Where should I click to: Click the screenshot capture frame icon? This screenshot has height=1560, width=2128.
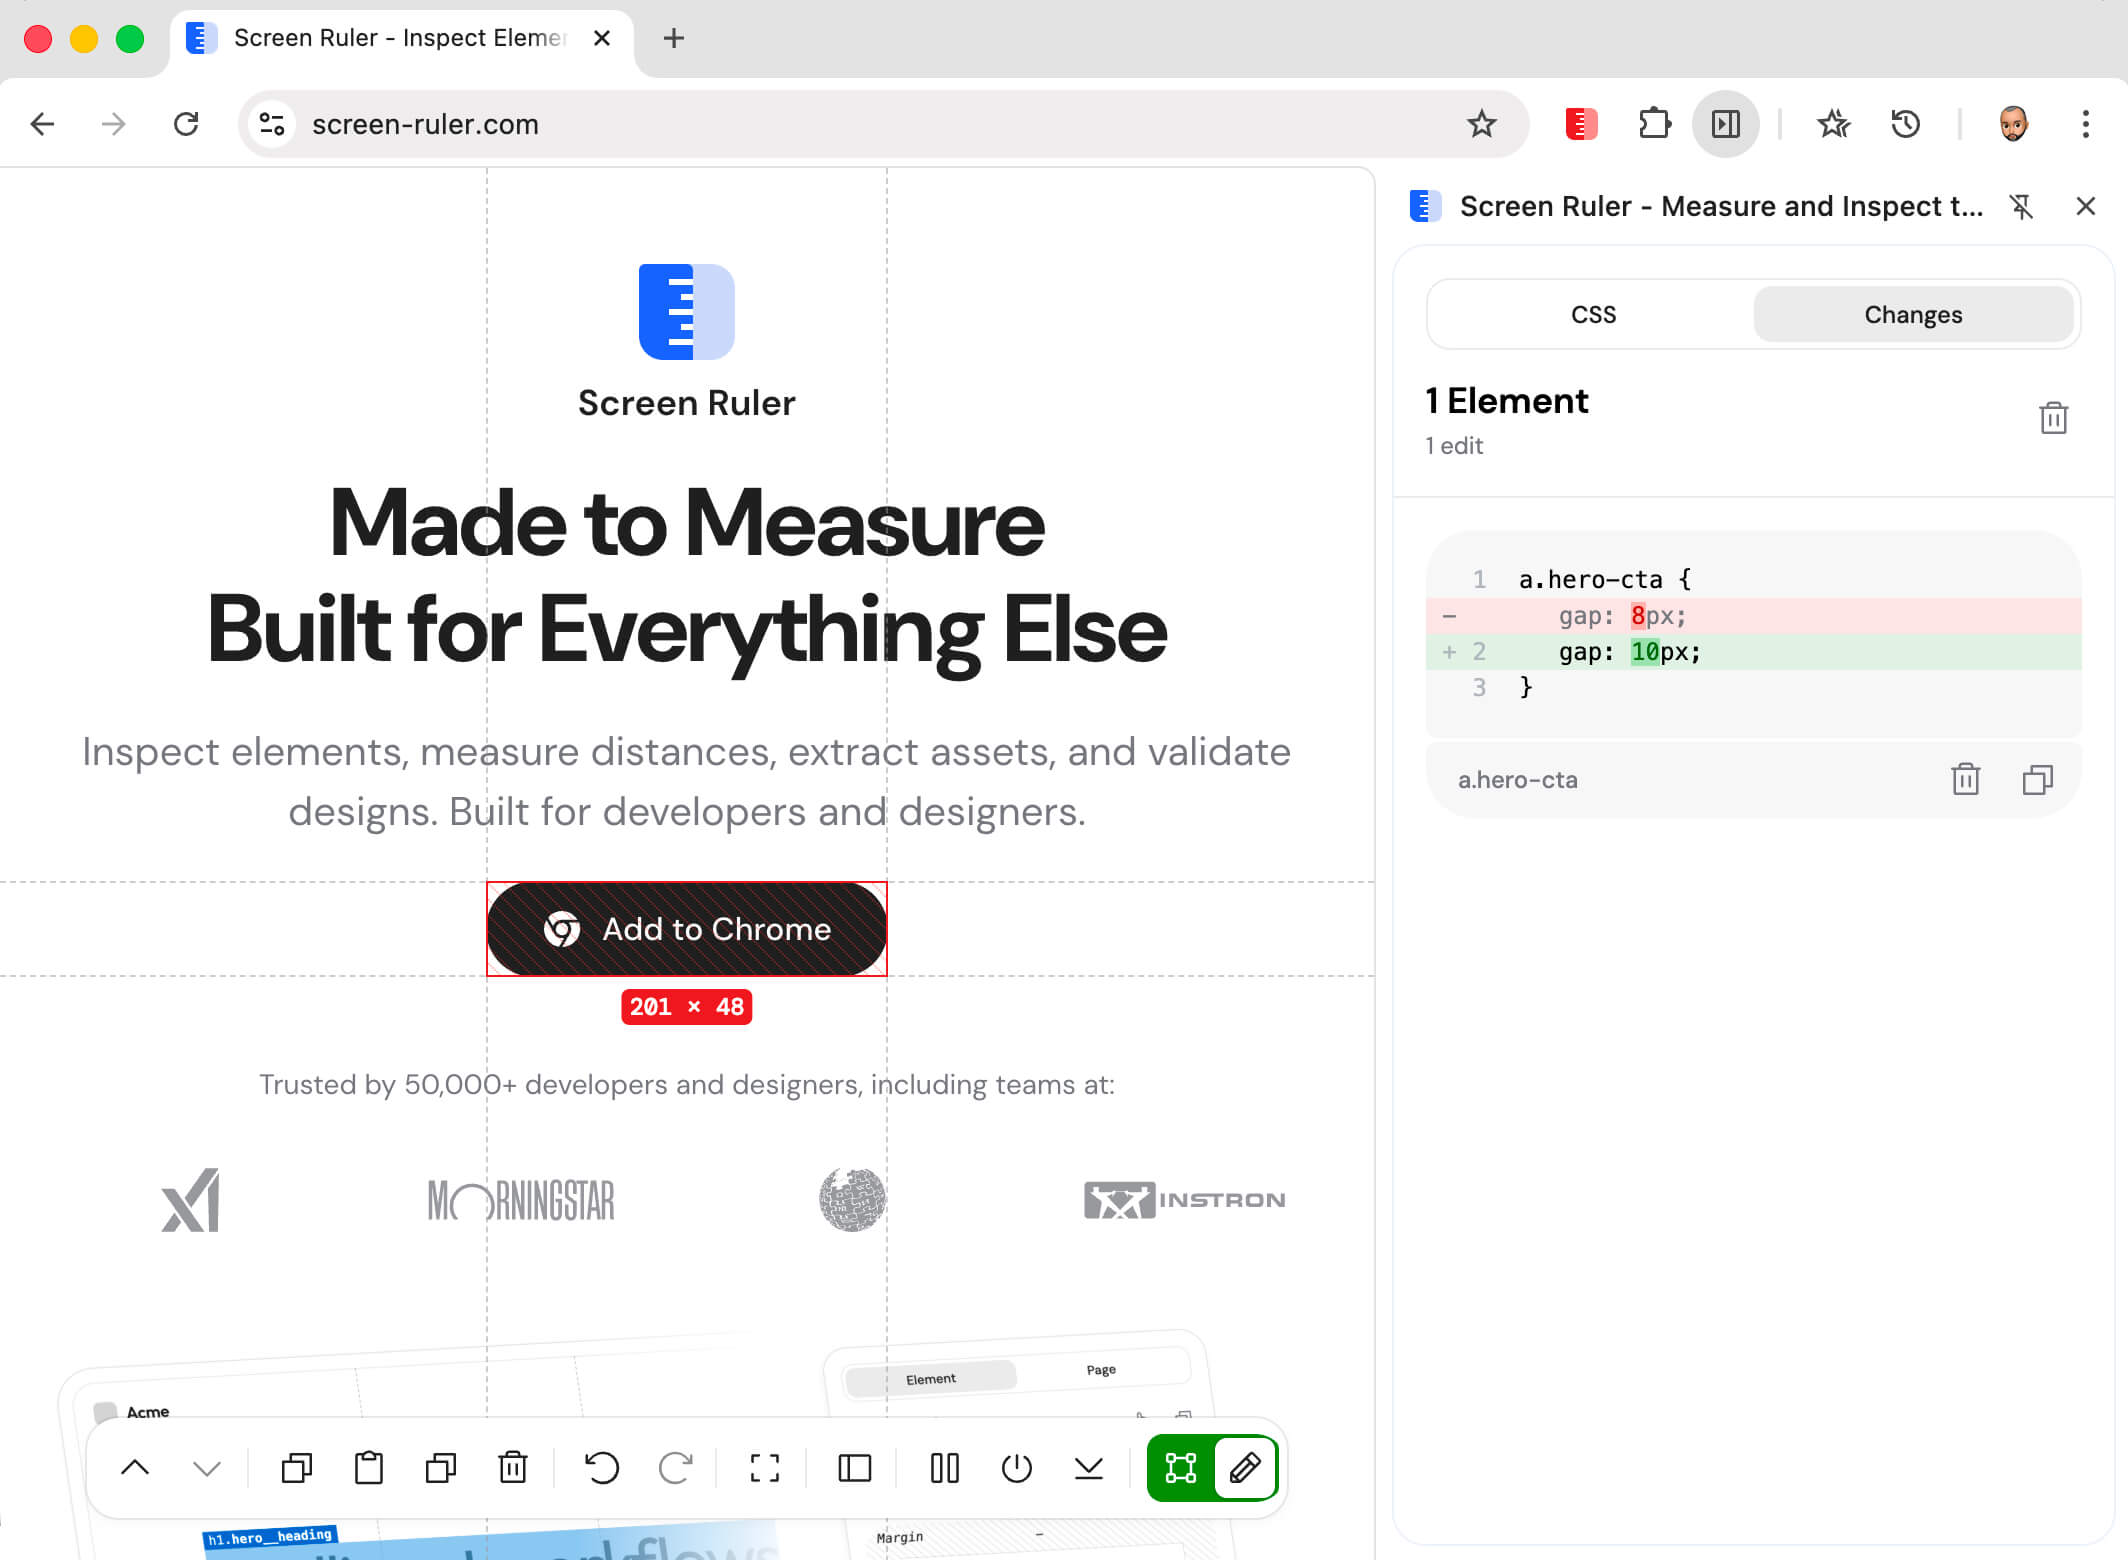click(765, 1468)
